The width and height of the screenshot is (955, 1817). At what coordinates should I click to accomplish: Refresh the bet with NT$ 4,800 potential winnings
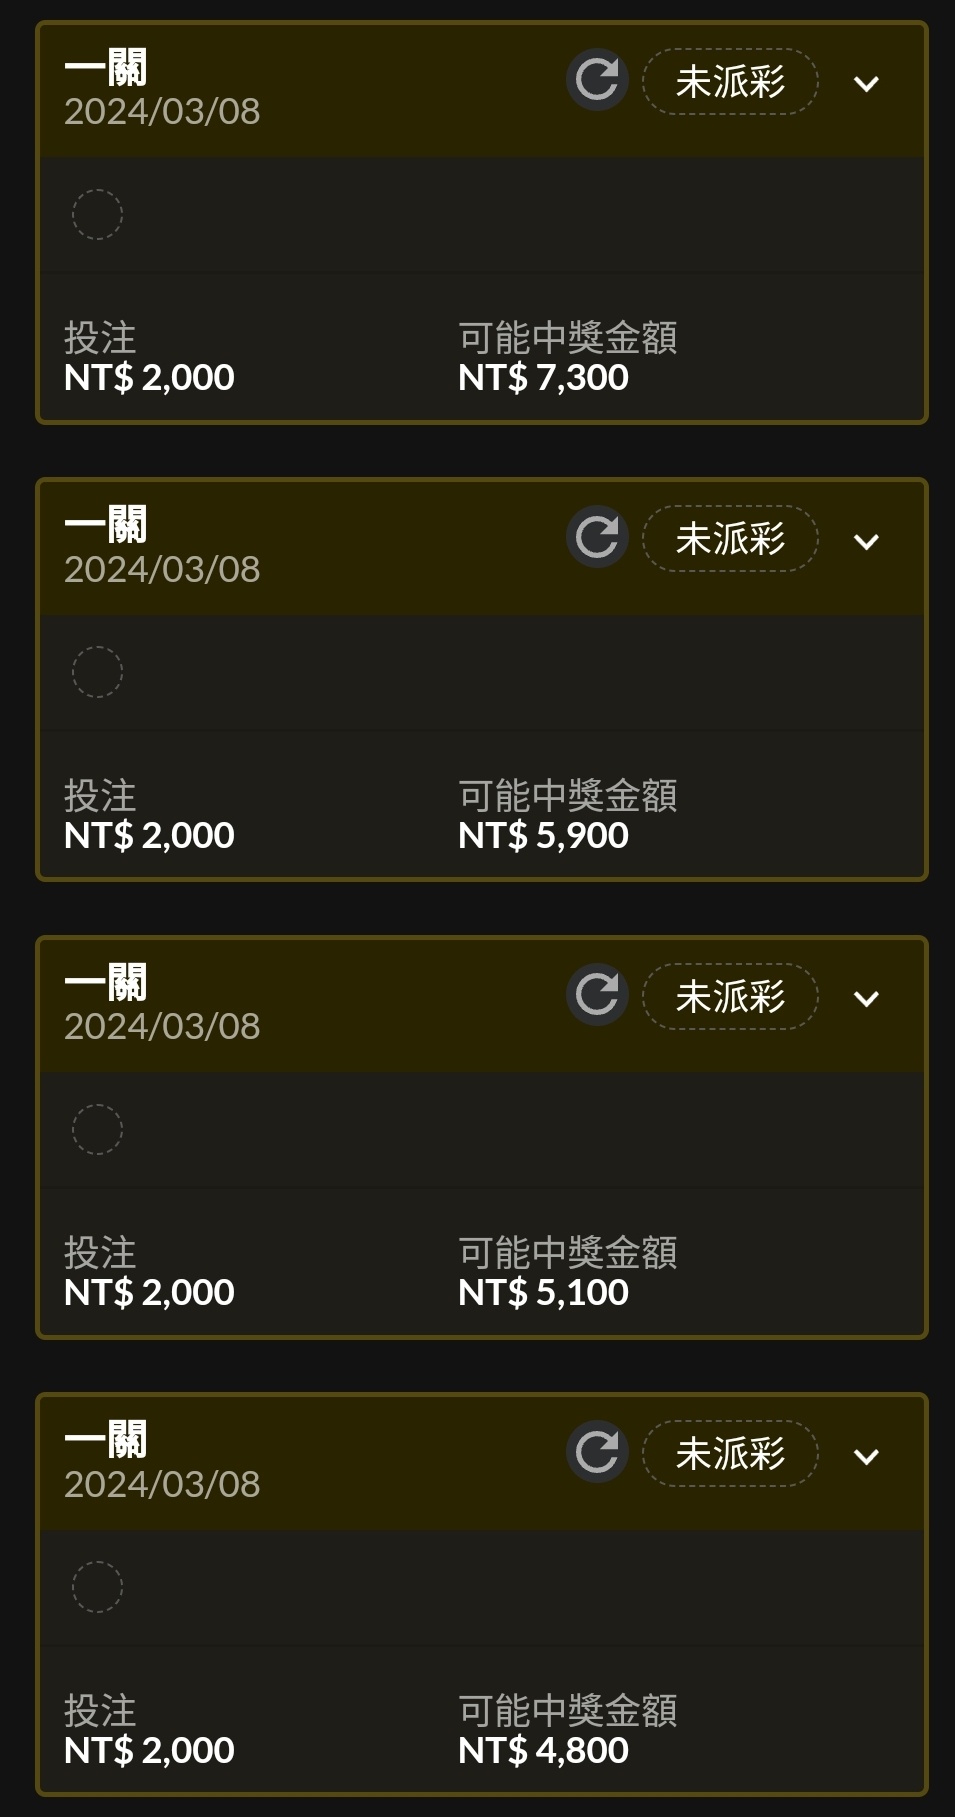pos(597,1452)
